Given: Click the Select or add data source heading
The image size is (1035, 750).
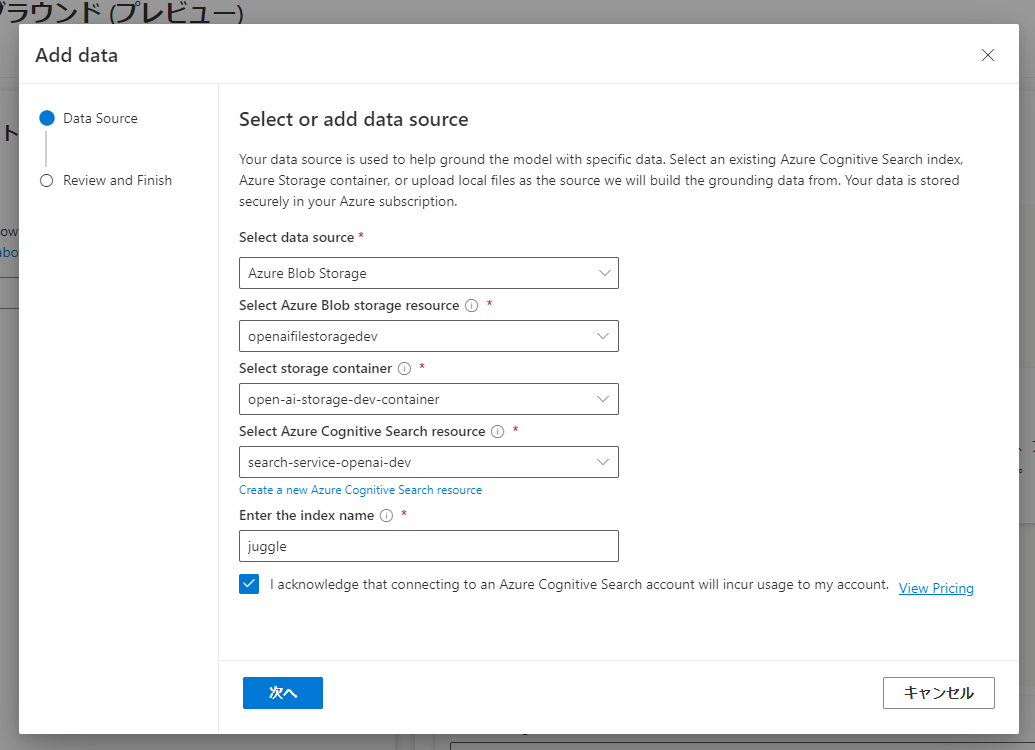Looking at the screenshot, I should [354, 119].
